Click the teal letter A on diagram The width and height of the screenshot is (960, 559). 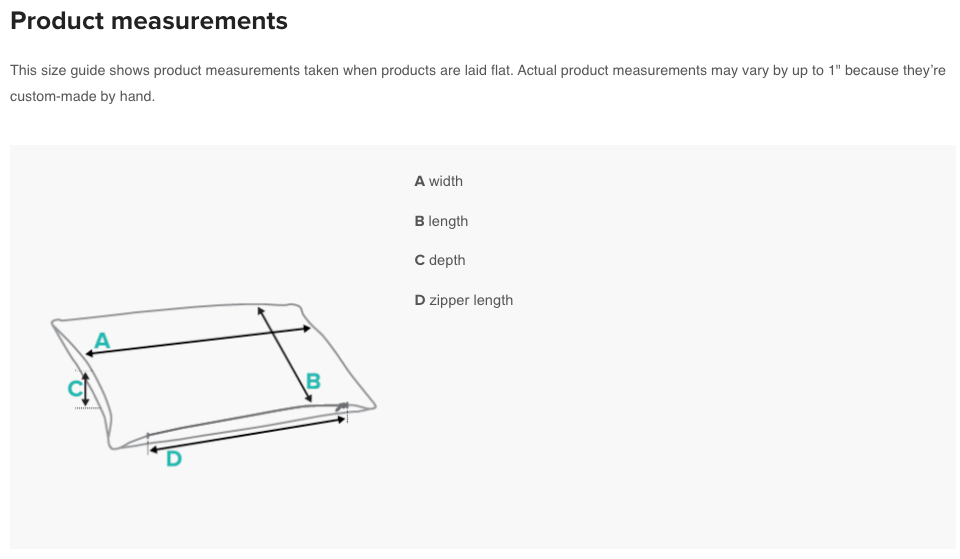click(102, 340)
